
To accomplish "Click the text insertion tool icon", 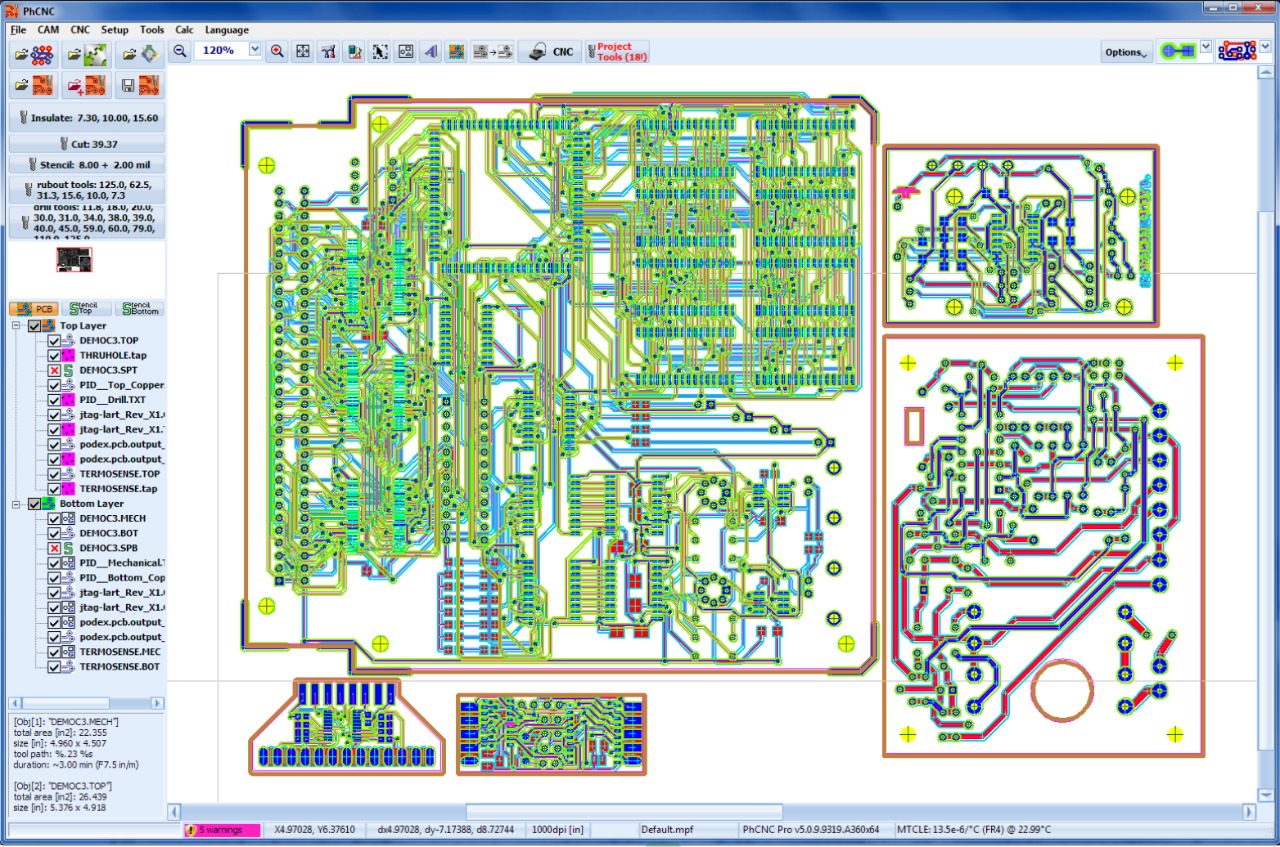I will (x=430, y=51).
